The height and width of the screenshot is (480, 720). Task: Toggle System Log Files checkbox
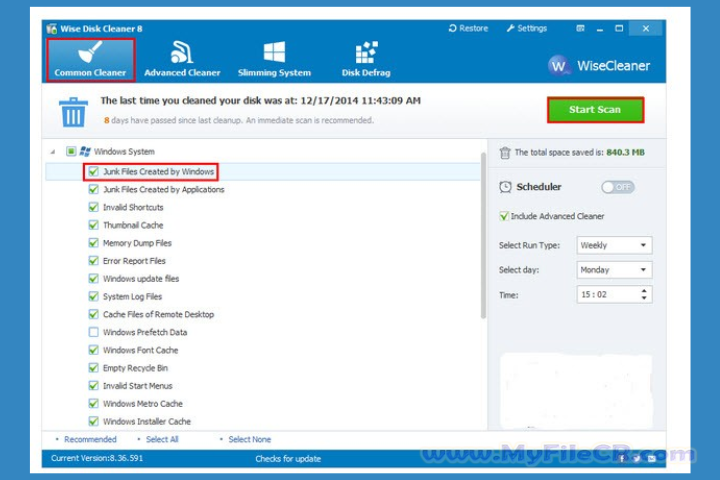[x=94, y=297]
